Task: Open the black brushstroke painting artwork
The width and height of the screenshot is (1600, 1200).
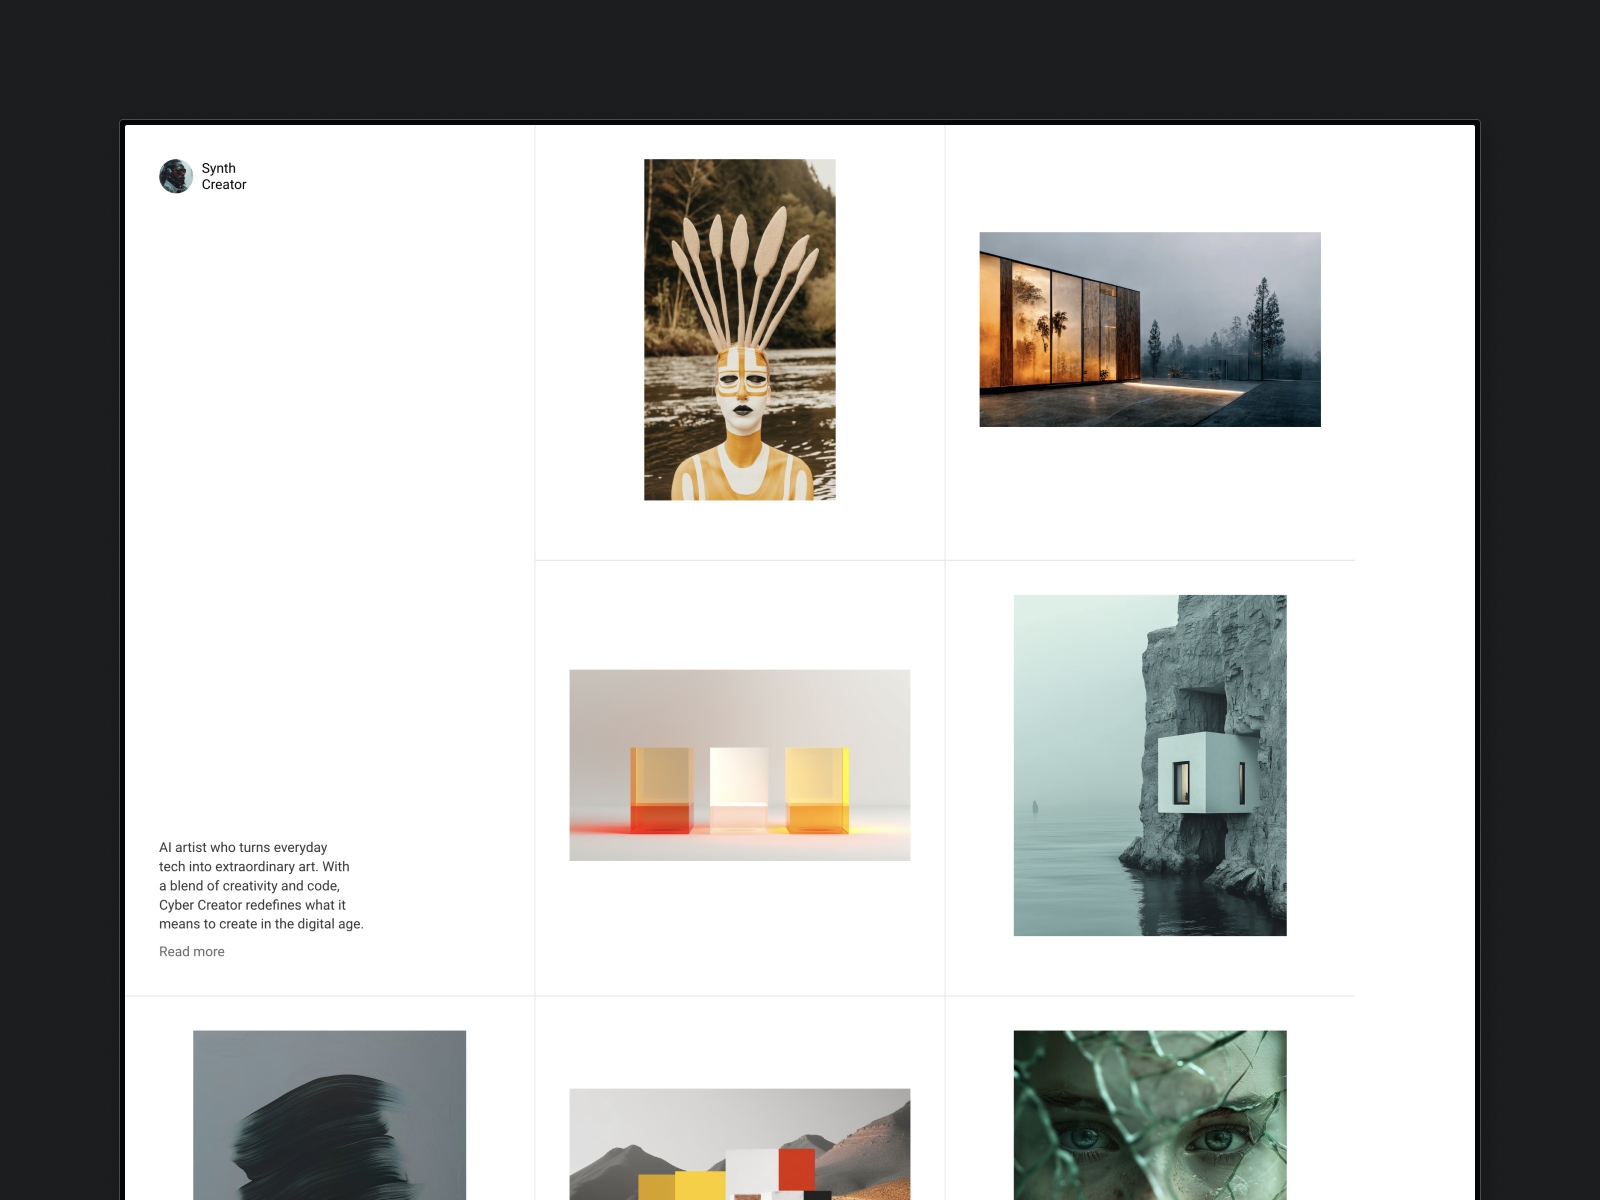Action: 329,1115
